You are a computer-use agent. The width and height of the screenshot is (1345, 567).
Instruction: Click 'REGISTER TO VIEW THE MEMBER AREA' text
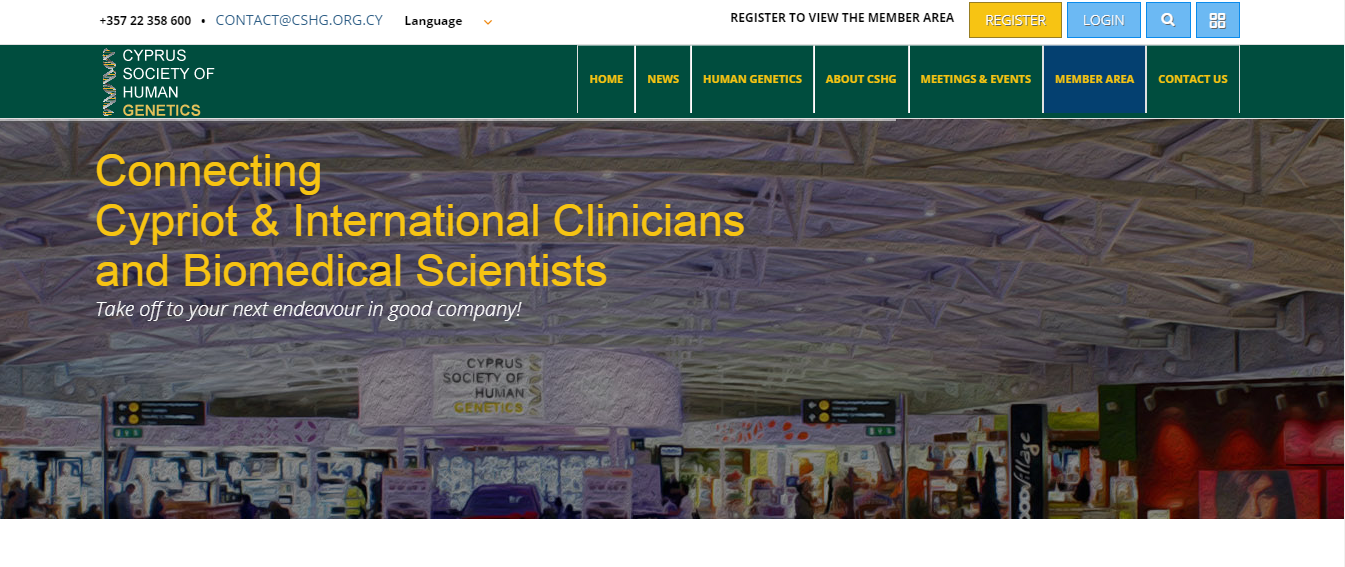(x=842, y=18)
